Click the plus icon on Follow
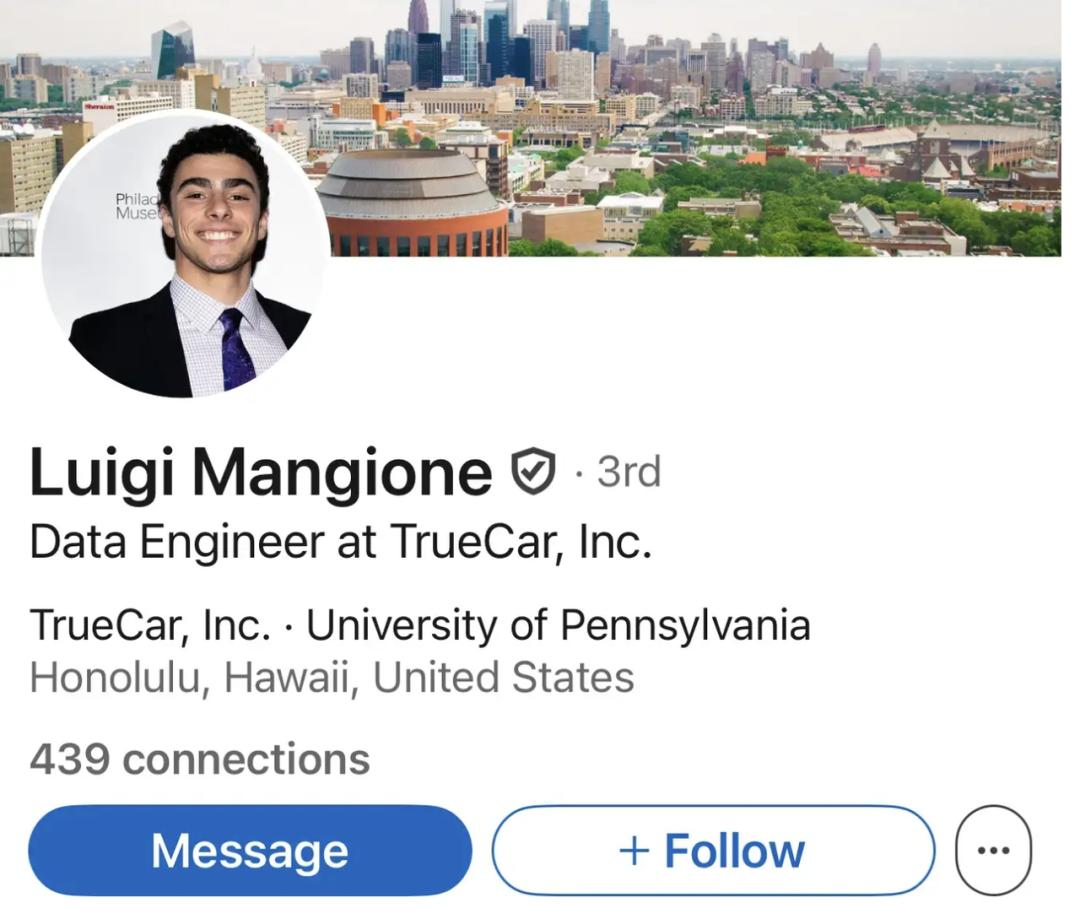 (634, 851)
